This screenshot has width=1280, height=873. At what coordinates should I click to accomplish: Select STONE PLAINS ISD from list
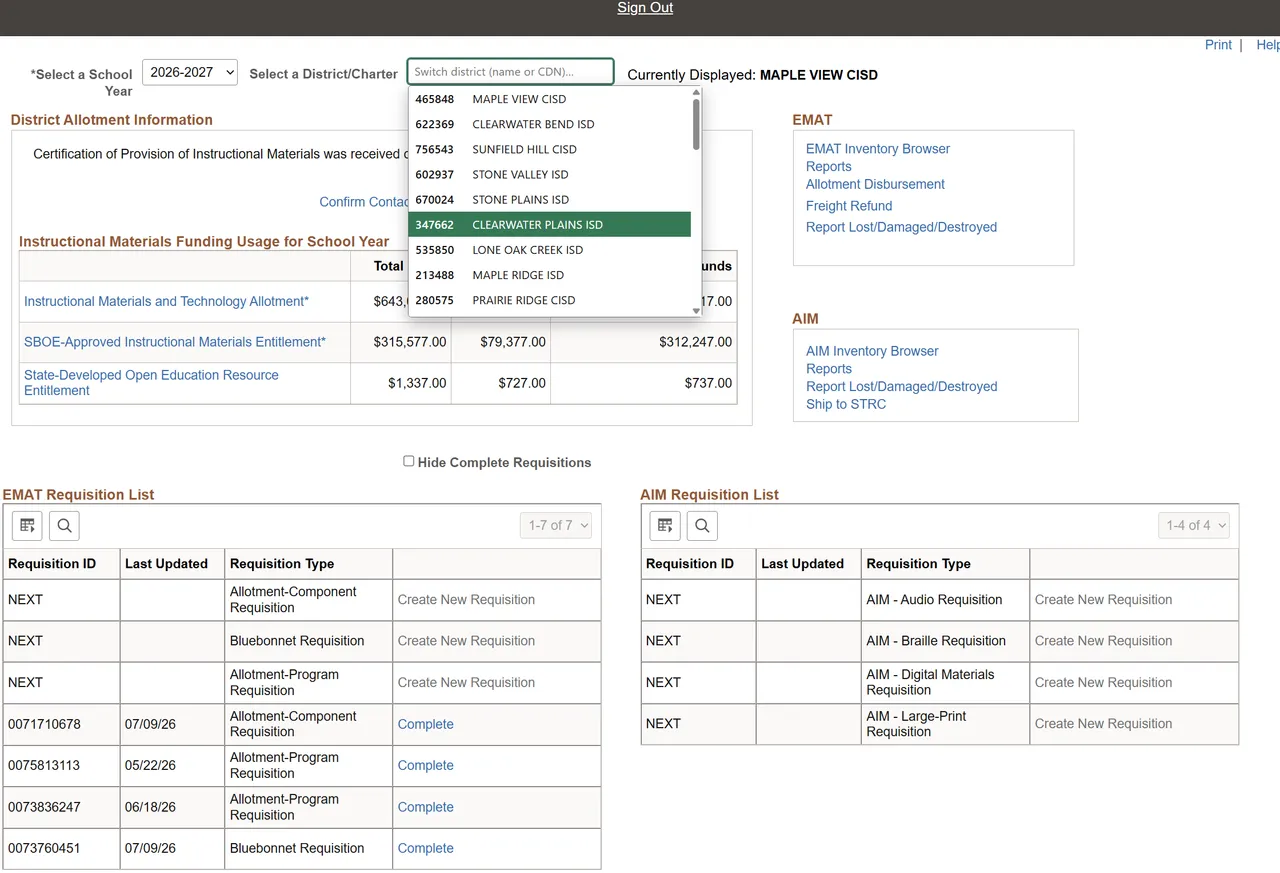coord(549,199)
